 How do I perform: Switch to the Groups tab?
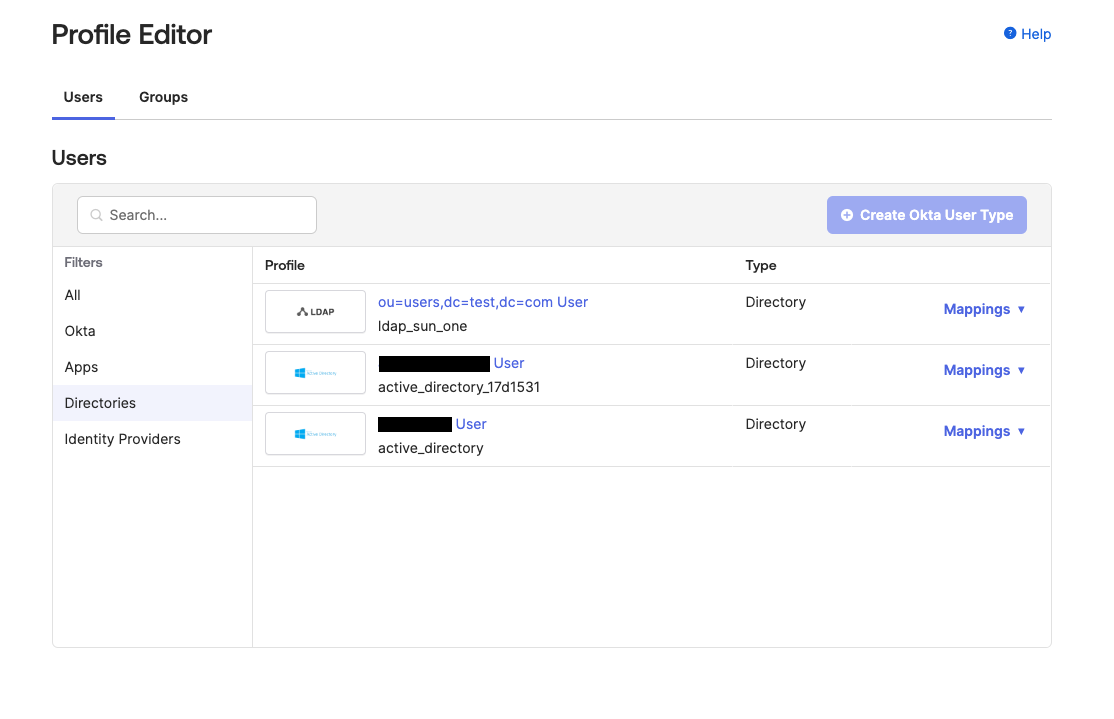click(x=163, y=97)
